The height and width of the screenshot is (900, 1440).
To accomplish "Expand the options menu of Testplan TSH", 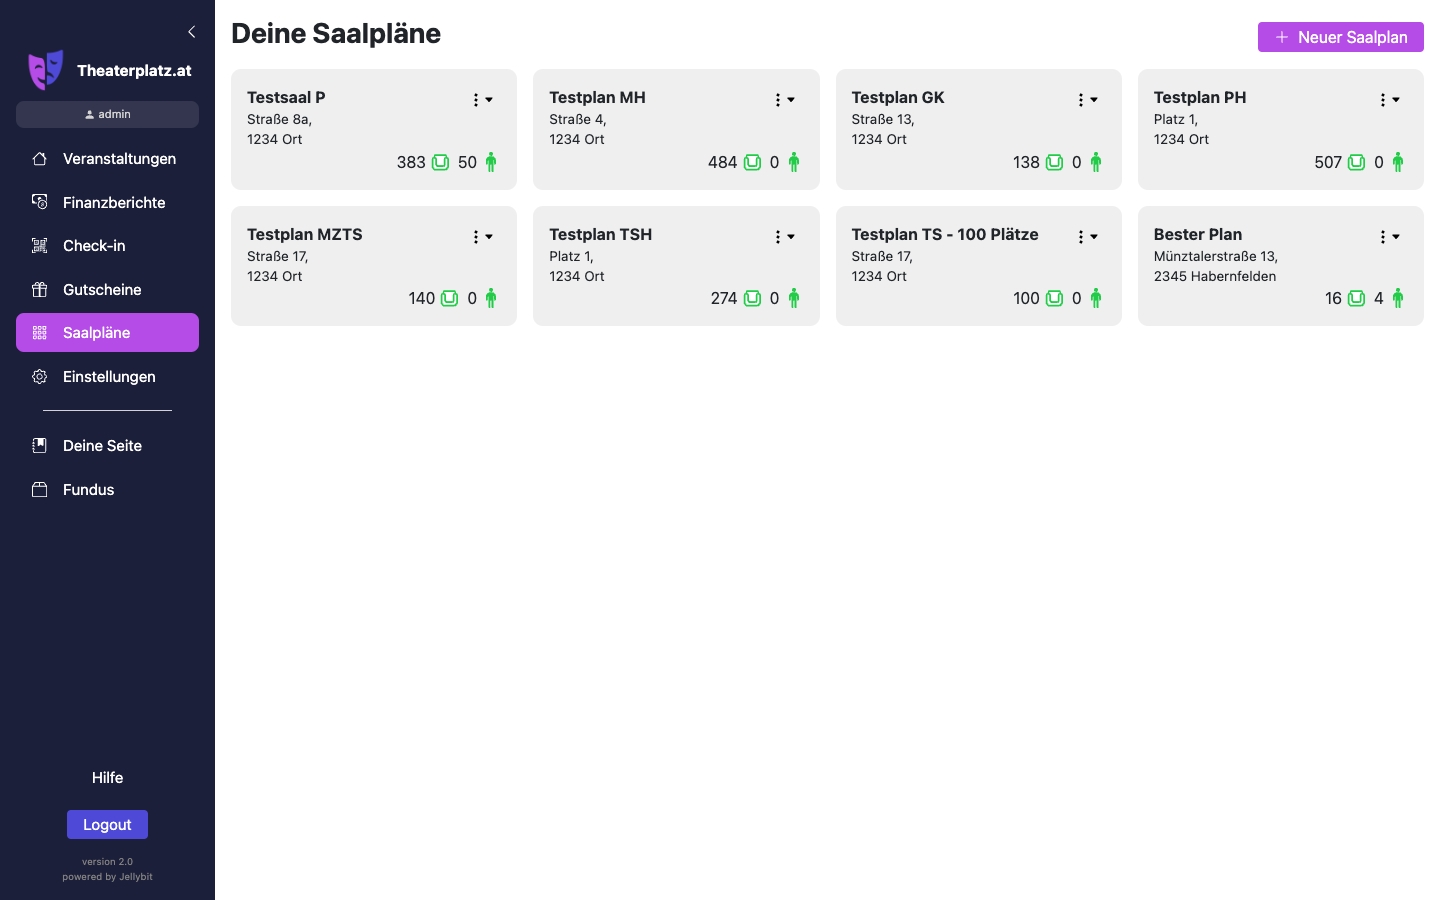I will coord(784,237).
